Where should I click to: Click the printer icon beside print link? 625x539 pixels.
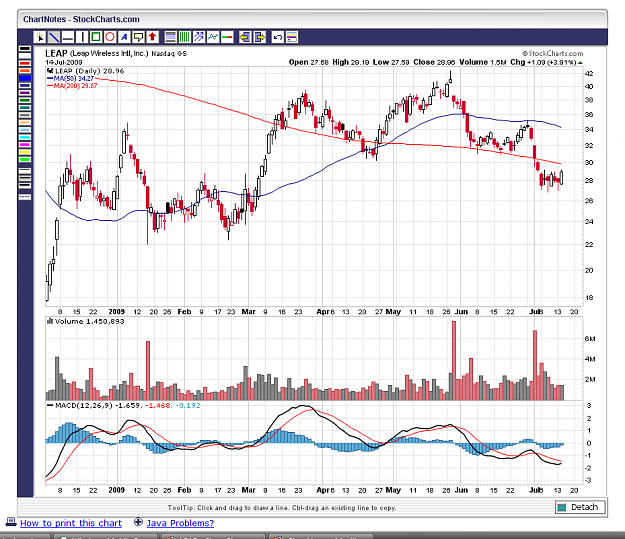[11, 522]
